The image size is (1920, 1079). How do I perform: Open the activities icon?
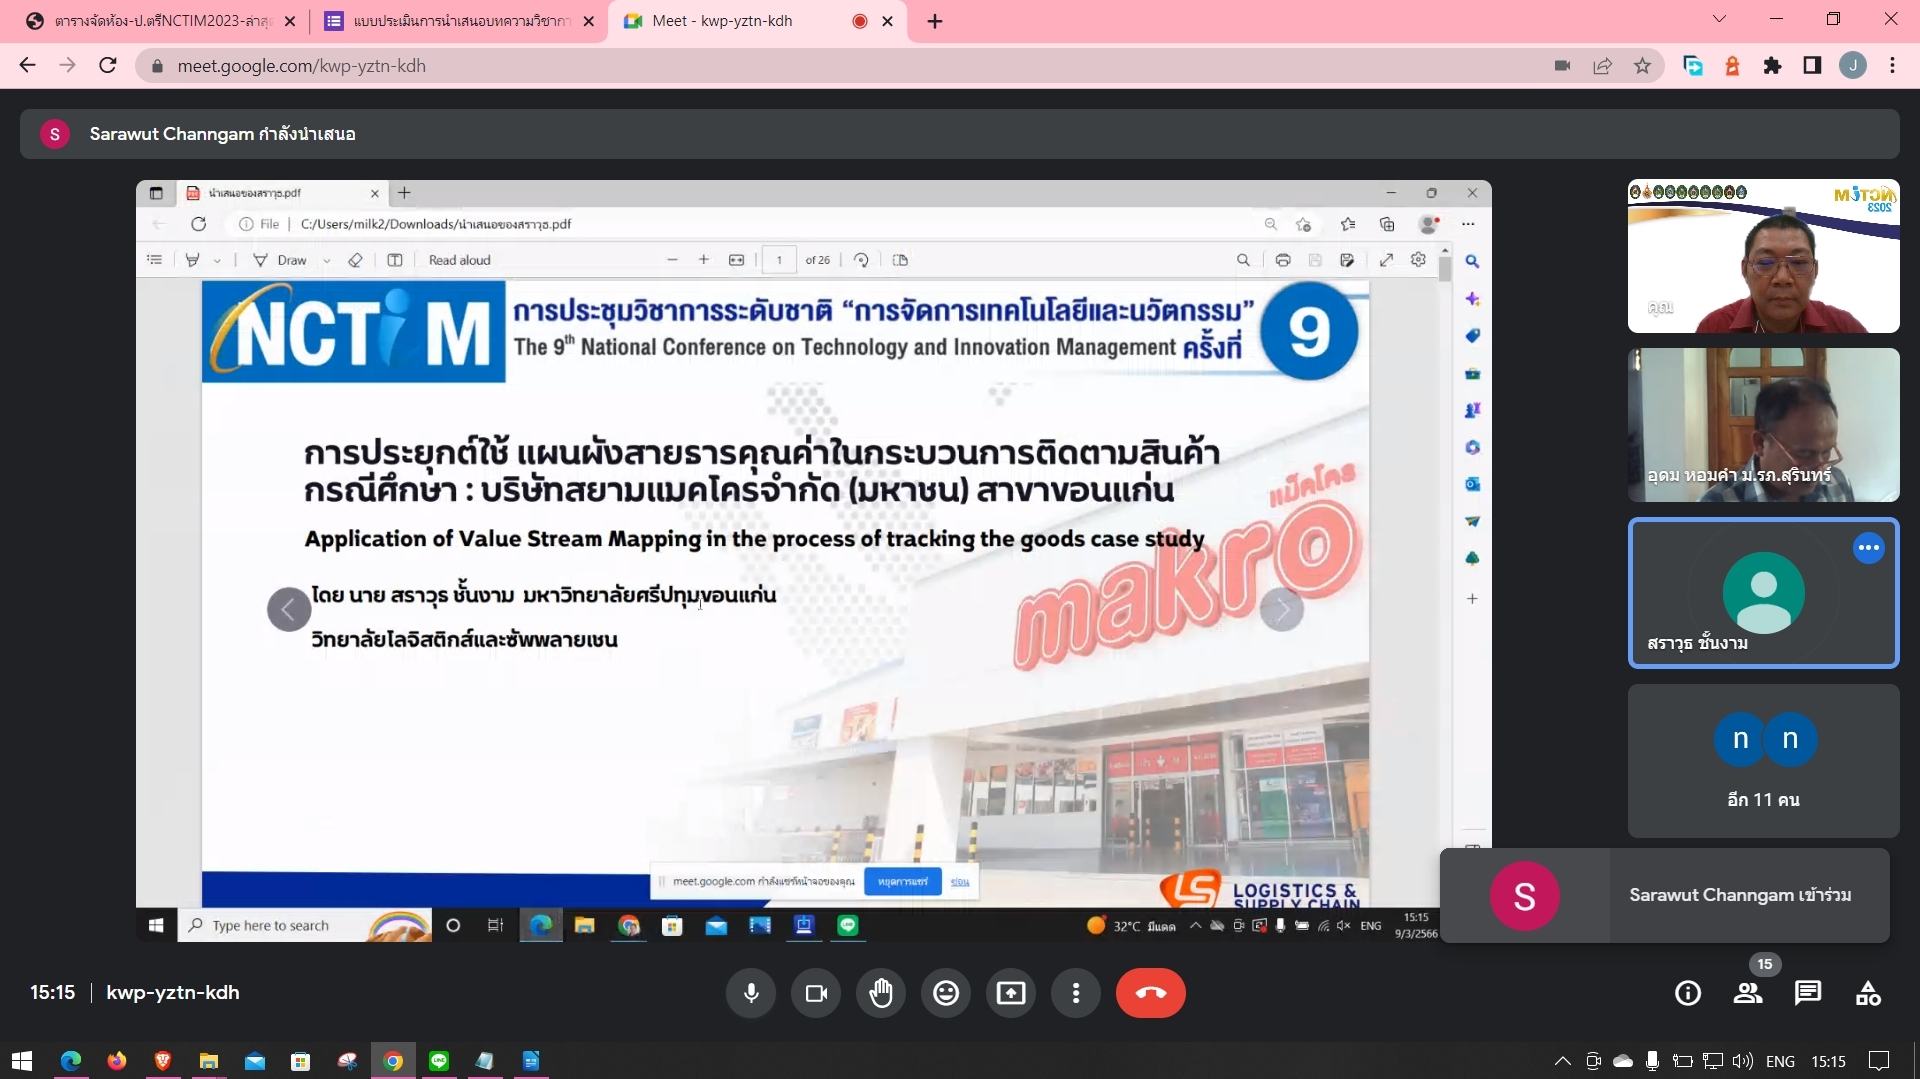click(1868, 993)
